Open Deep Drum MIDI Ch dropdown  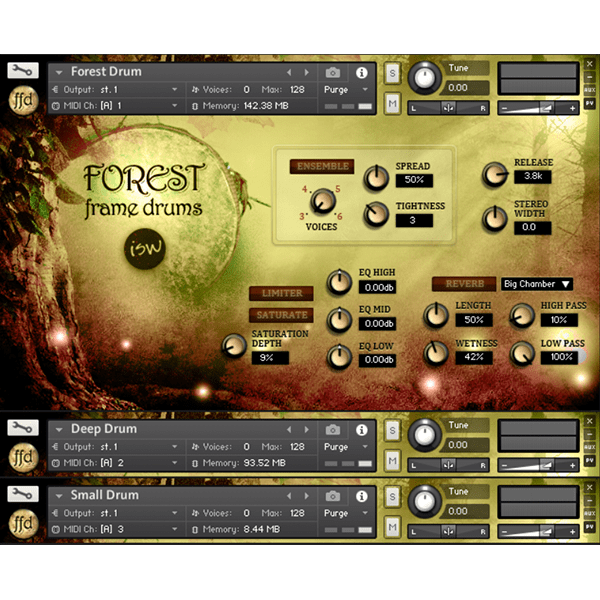coord(115,463)
